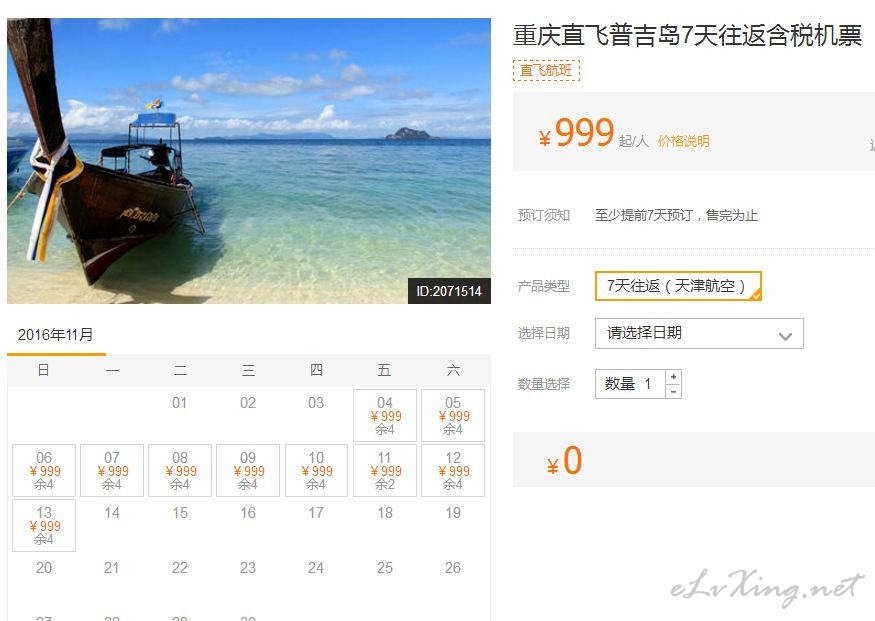Pick November 05 priced ¥999

click(453, 416)
